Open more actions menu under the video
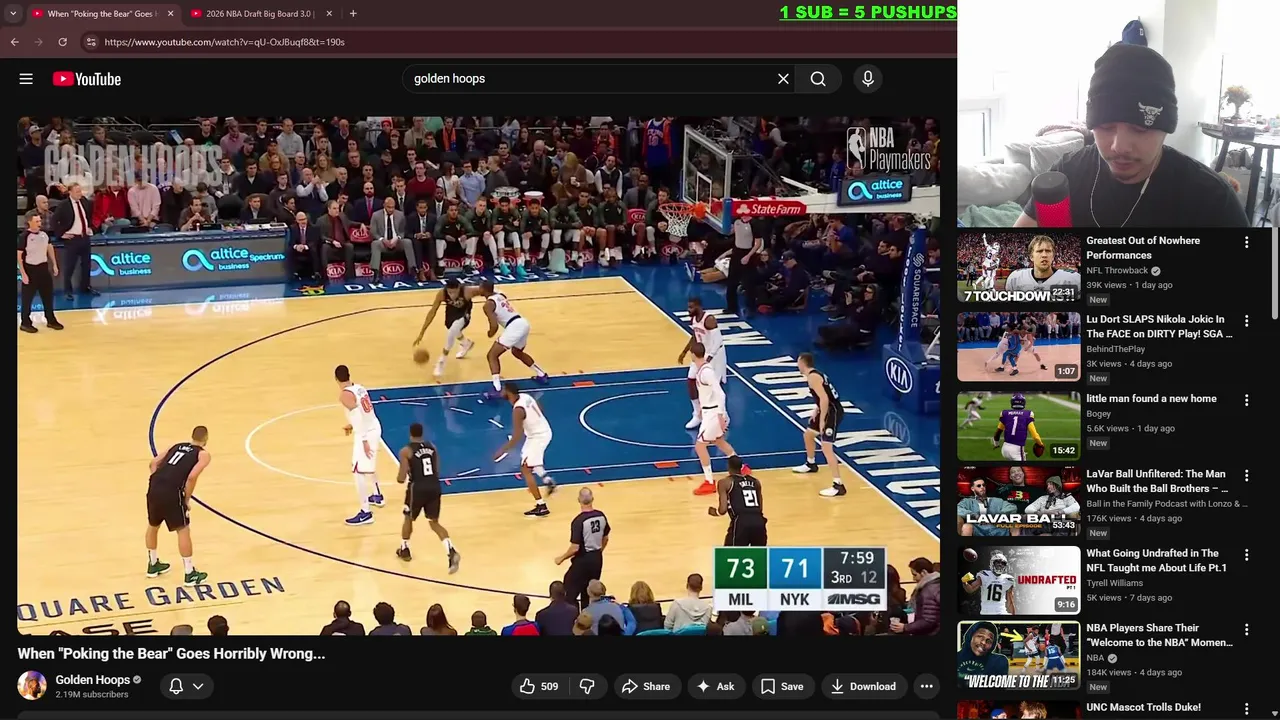Image resolution: width=1280 pixels, height=720 pixels. pos(927,686)
